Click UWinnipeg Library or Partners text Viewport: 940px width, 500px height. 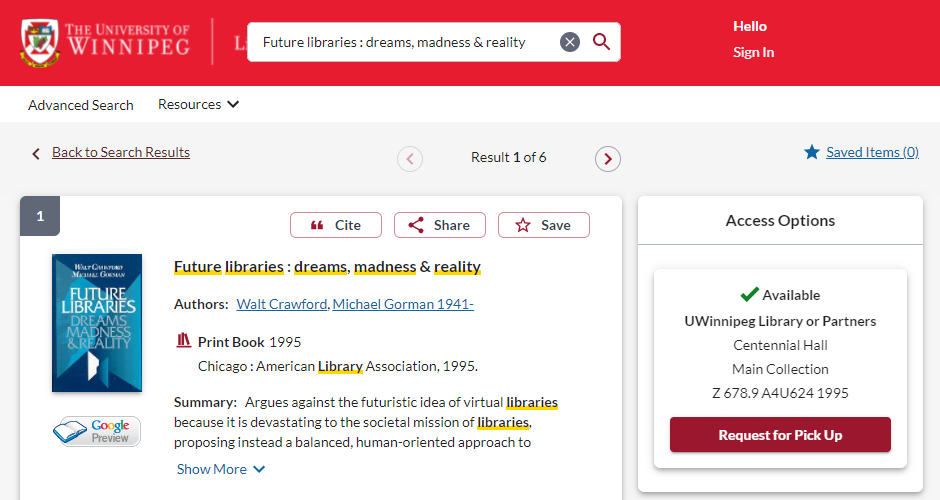pyautogui.click(x=780, y=321)
